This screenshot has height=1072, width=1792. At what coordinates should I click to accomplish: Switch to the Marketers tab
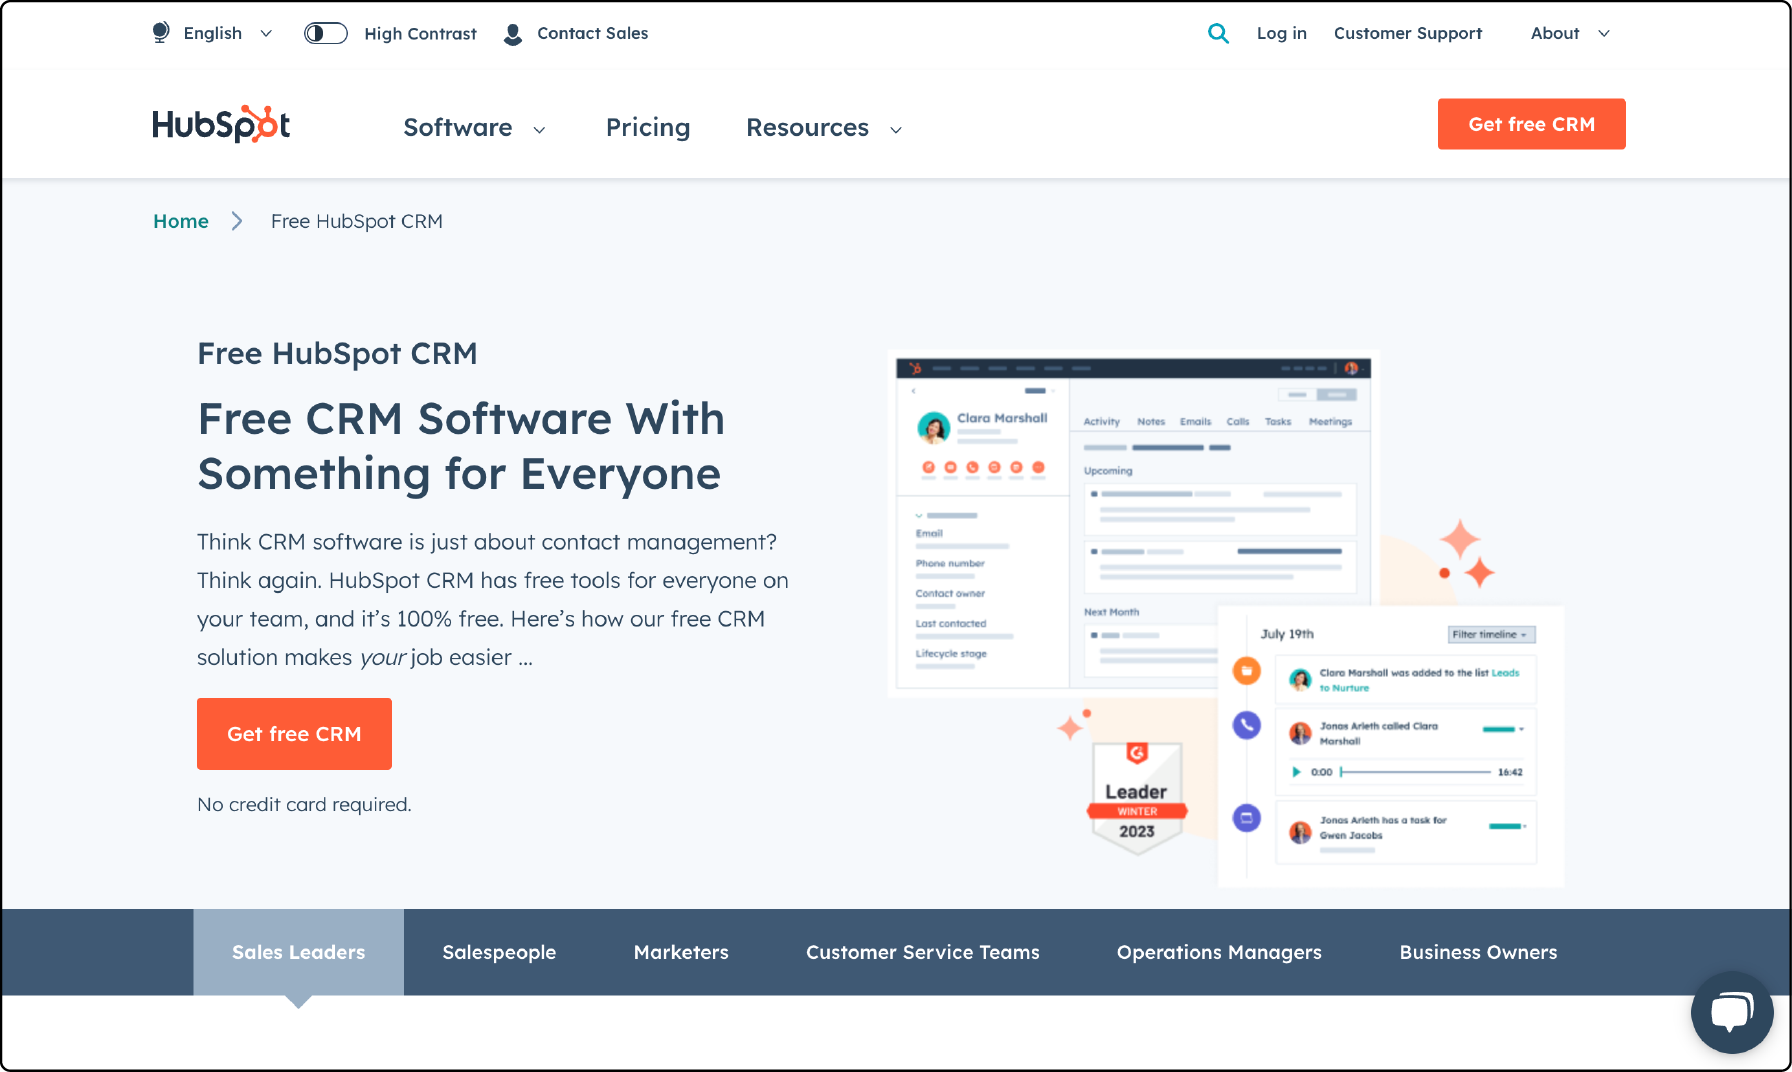(x=681, y=952)
